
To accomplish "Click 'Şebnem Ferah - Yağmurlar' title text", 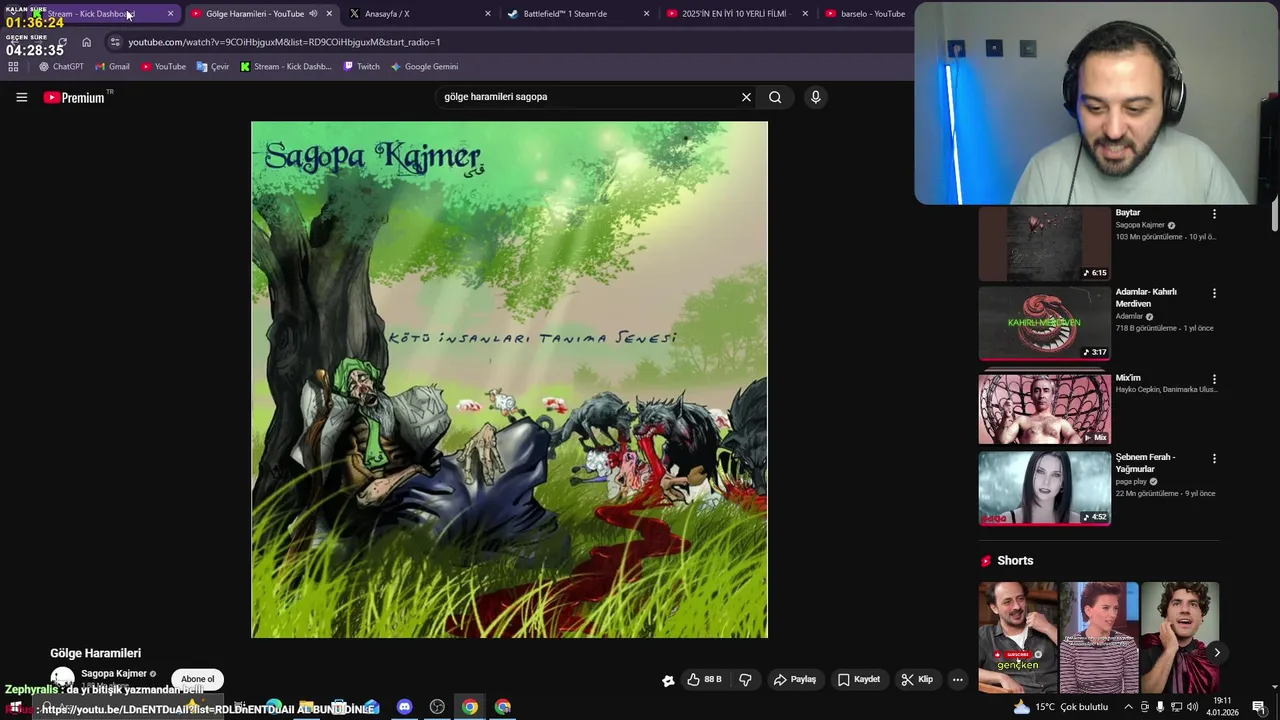I will point(1145,463).
